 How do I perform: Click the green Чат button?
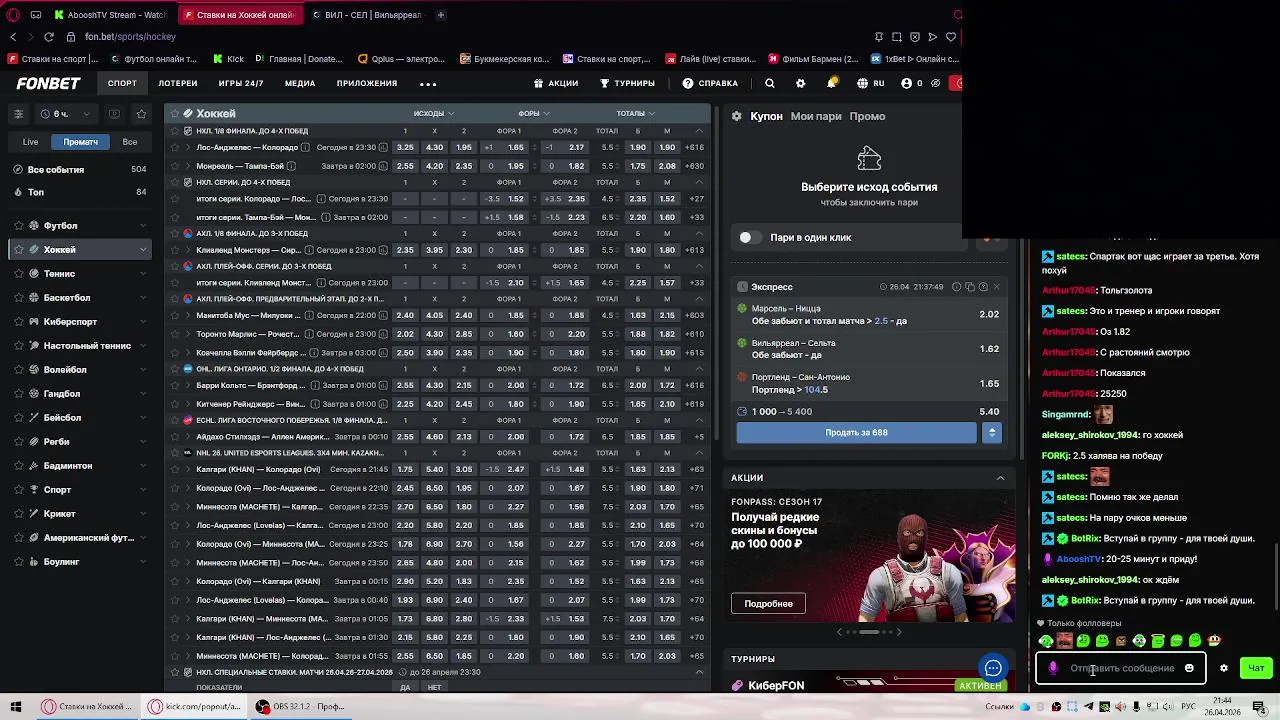pyautogui.click(x=1256, y=668)
